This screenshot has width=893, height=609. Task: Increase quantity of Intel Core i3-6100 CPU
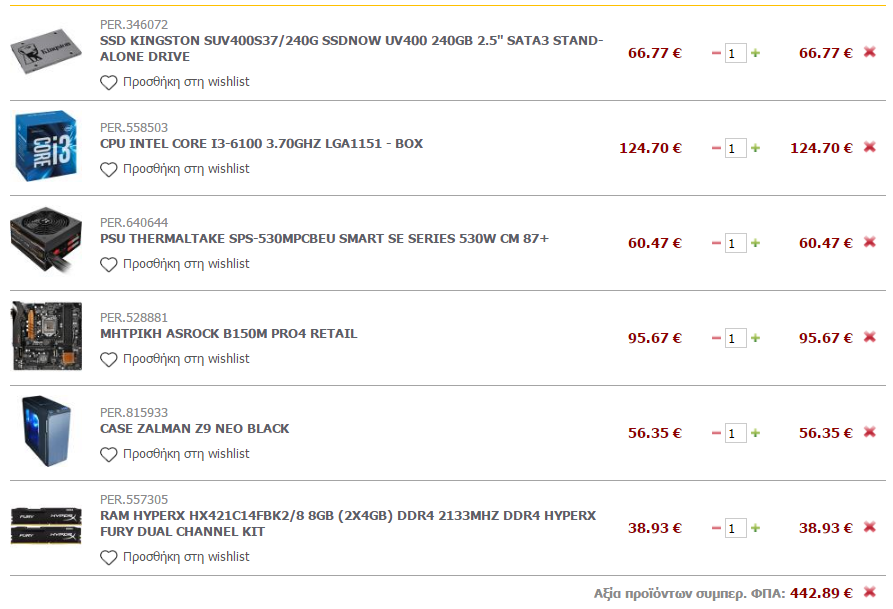tap(755, 148)
